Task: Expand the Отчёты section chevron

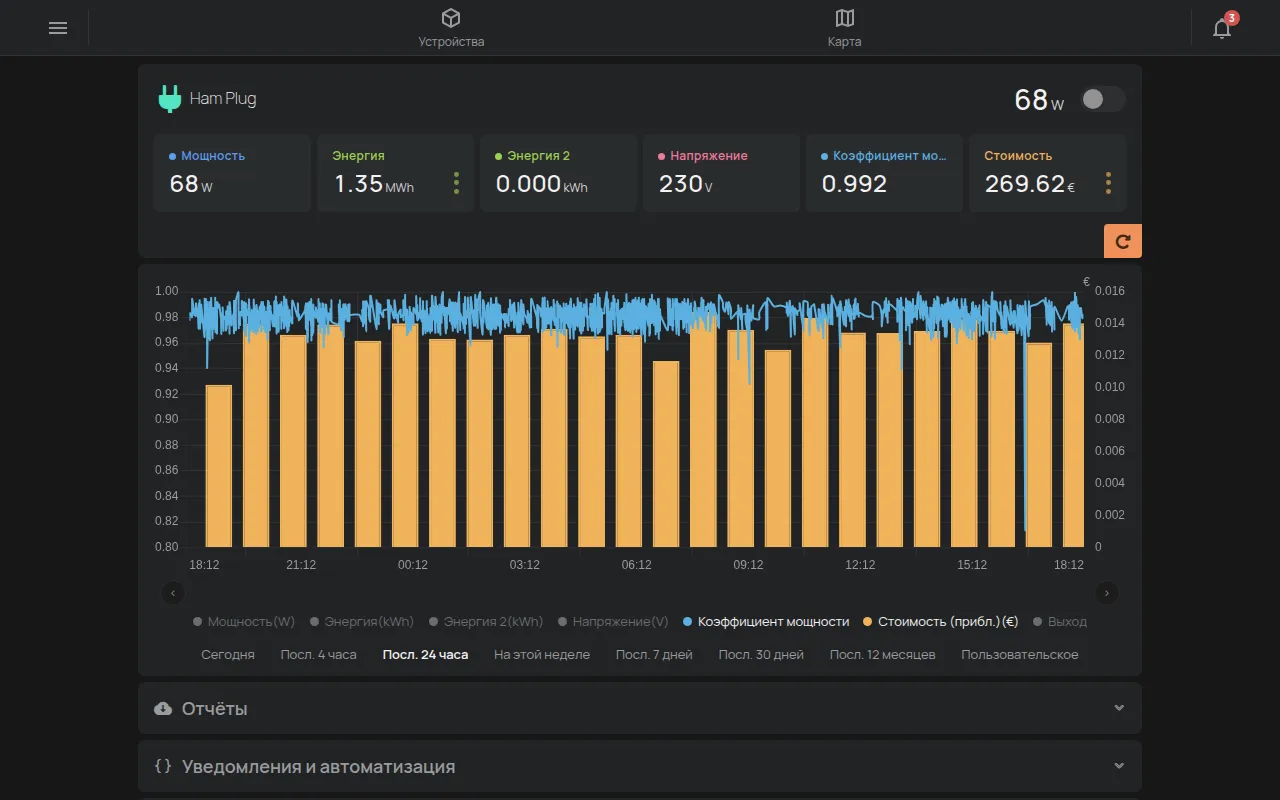Action: point(1119,708)
